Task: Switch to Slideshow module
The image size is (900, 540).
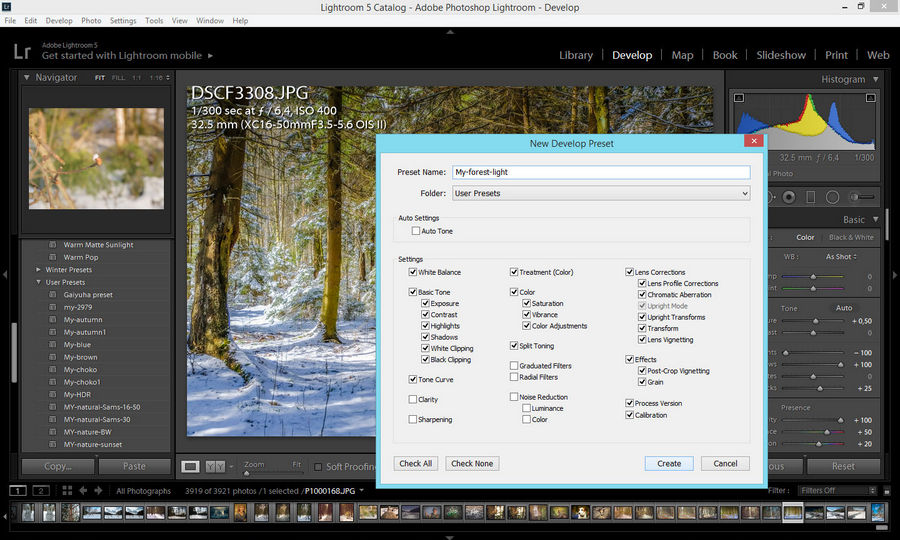Action: tap(781, 55)
